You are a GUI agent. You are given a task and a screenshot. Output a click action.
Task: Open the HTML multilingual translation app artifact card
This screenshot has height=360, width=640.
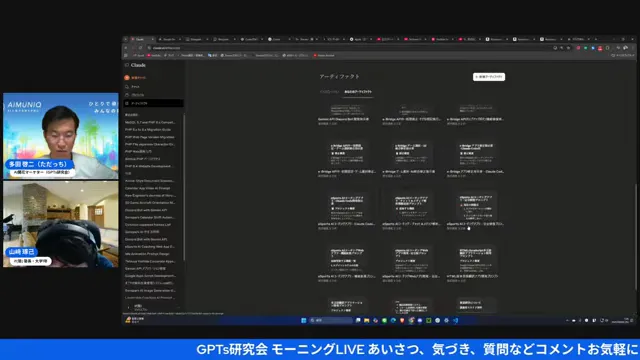pyautogui.click(x=476, y=264)
